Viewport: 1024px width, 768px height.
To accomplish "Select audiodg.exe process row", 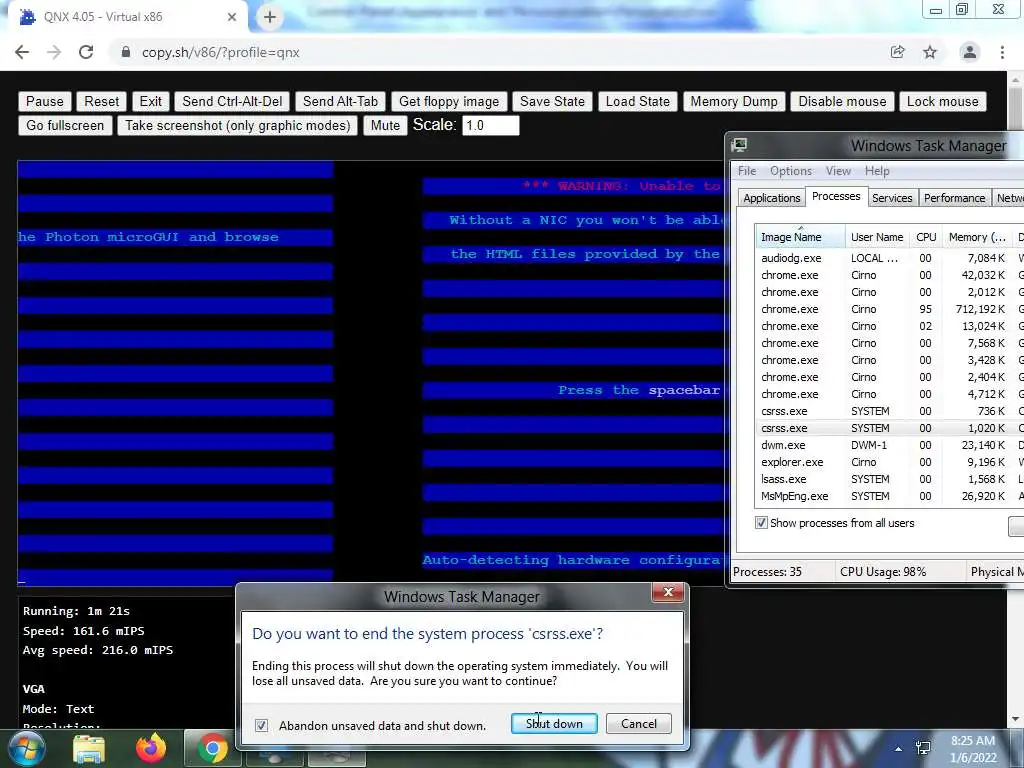I will pos(889,258).
